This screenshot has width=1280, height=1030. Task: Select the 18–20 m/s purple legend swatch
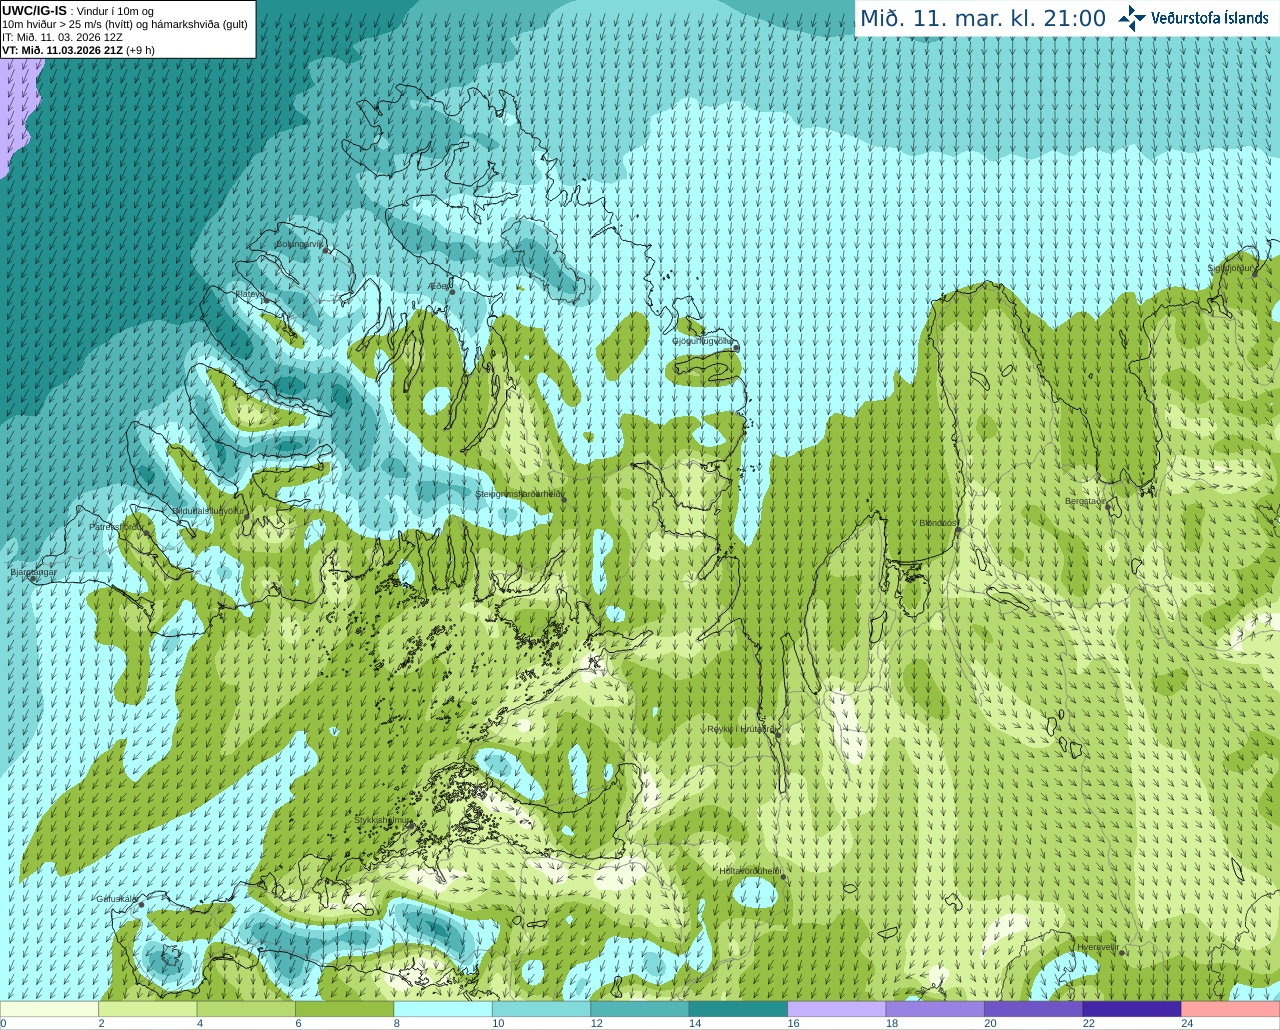[x=936, y=1009]
